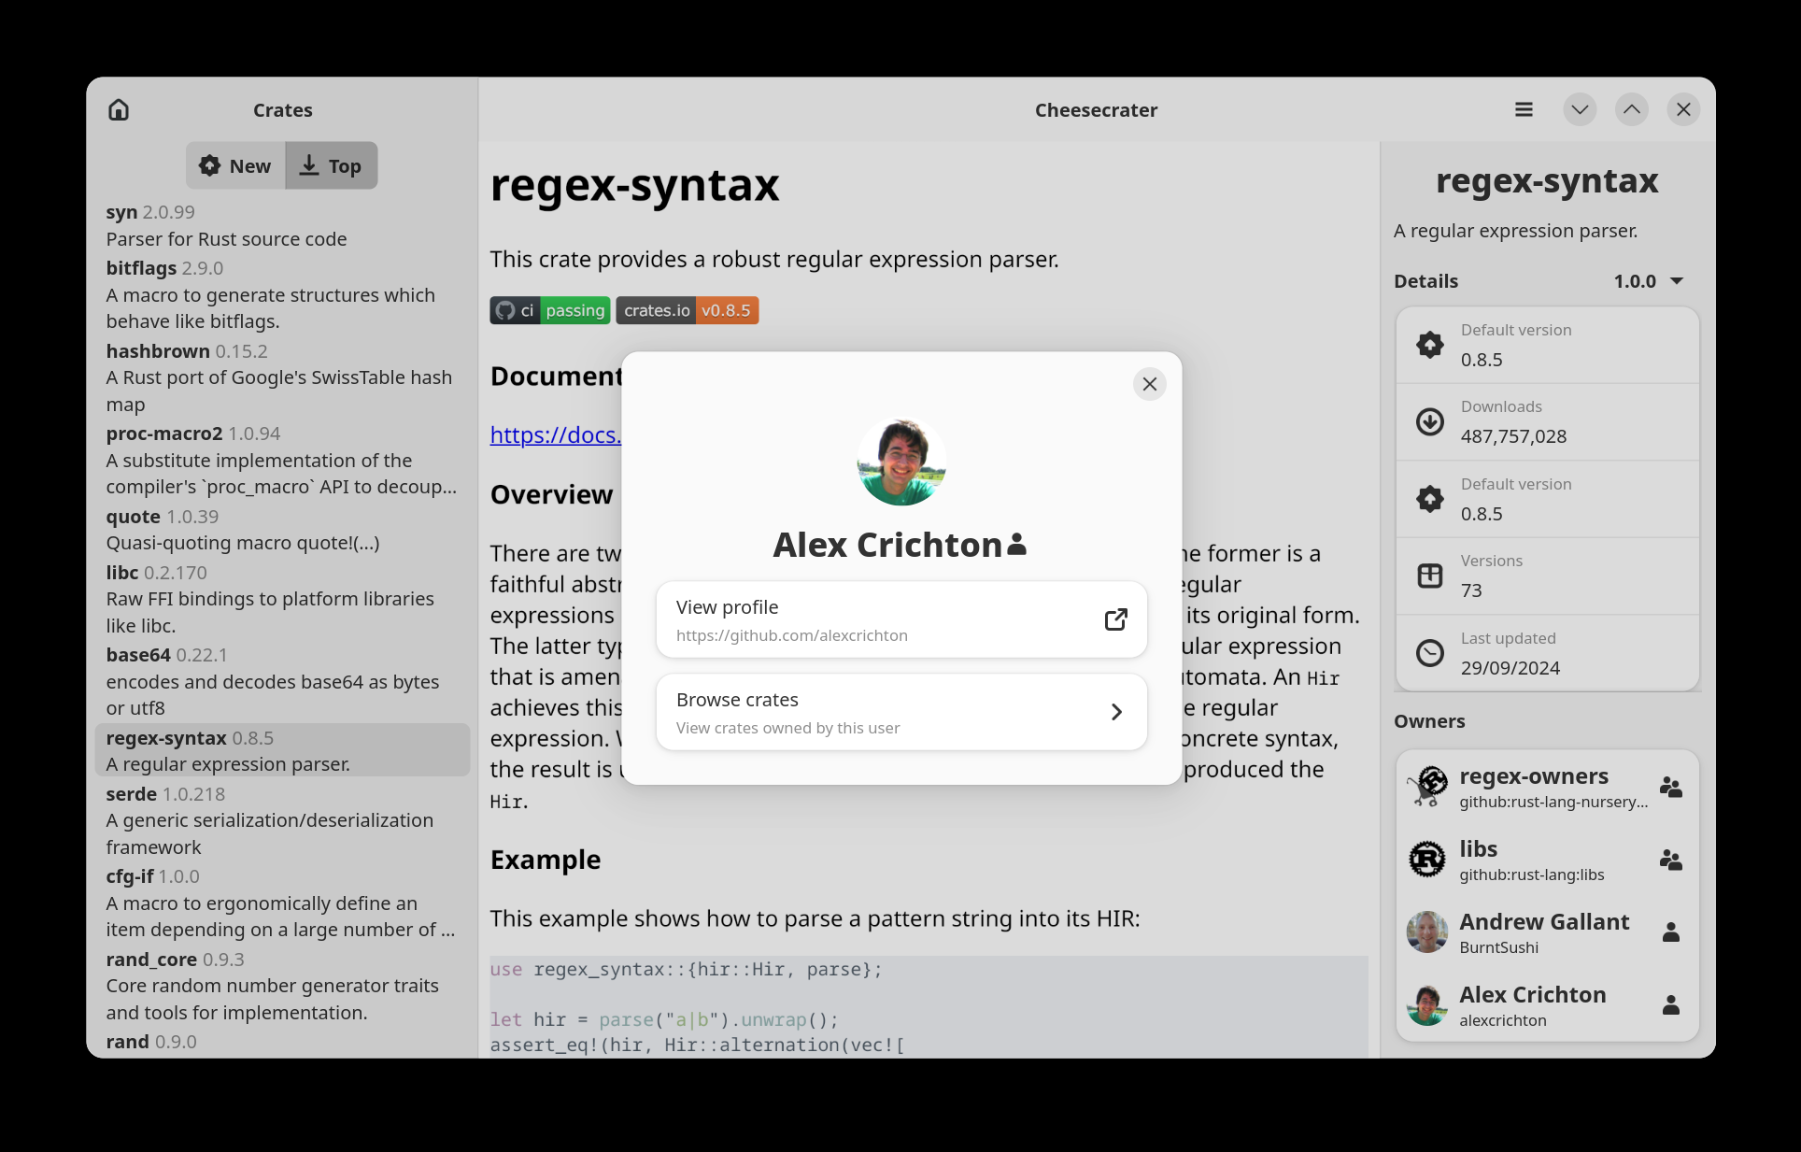Click the Downloads value 487,757,028
The width and height of the screenshot is (1801, 1152).
pos(1513,436)
